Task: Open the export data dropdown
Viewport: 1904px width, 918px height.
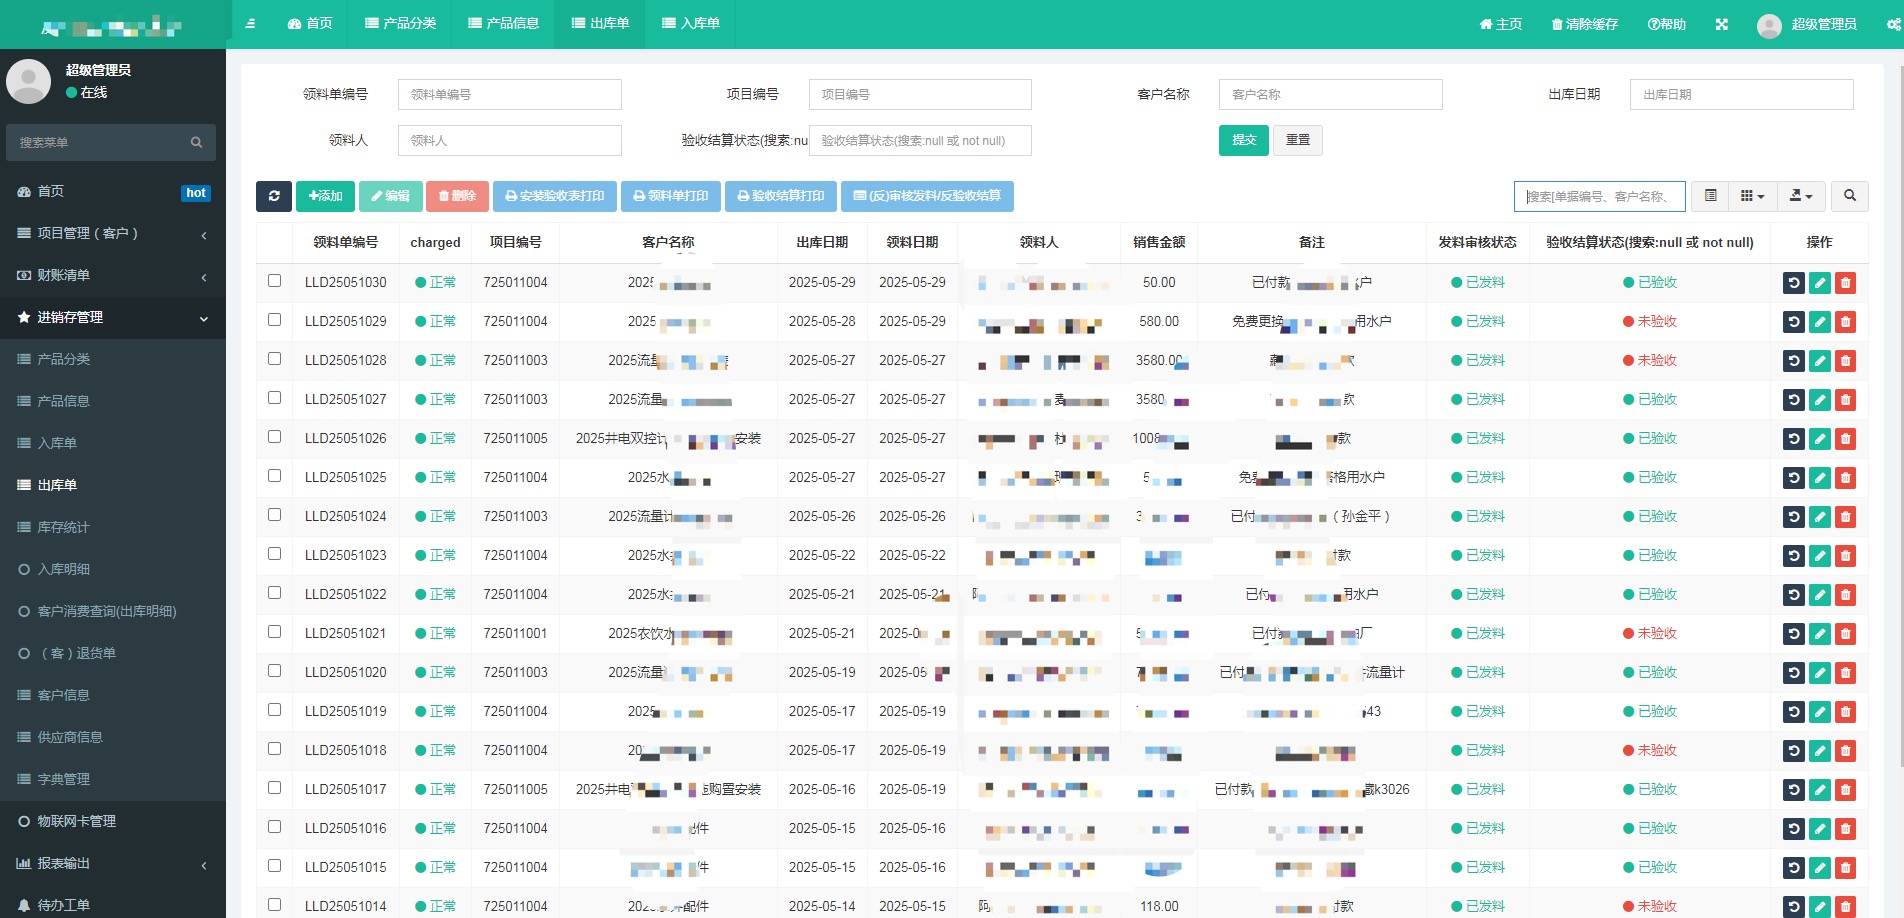Action: tap(1801, 196)
